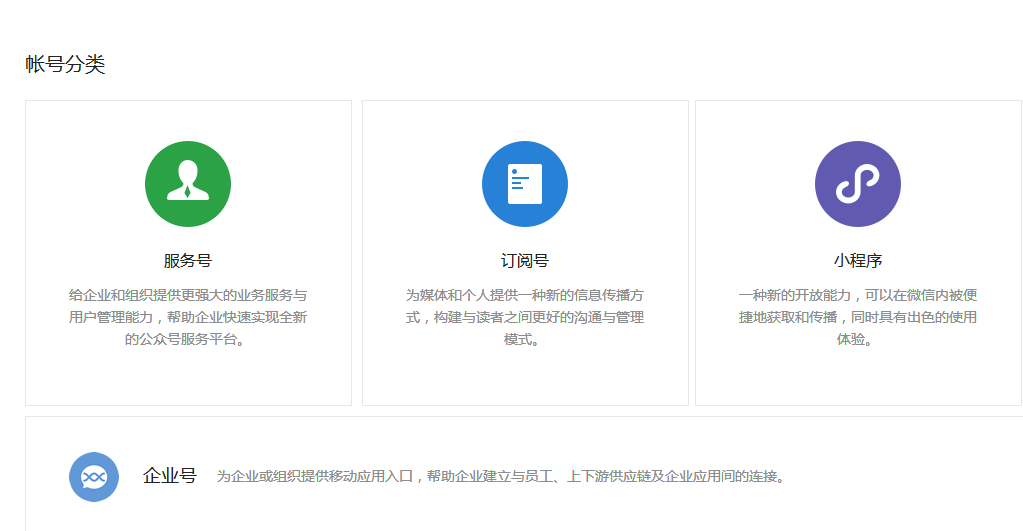Image resolution: width=1023 pixels, height=531 pixels.
Task: Click the blue 订阅号 document icon
Action: coord(525,184)
